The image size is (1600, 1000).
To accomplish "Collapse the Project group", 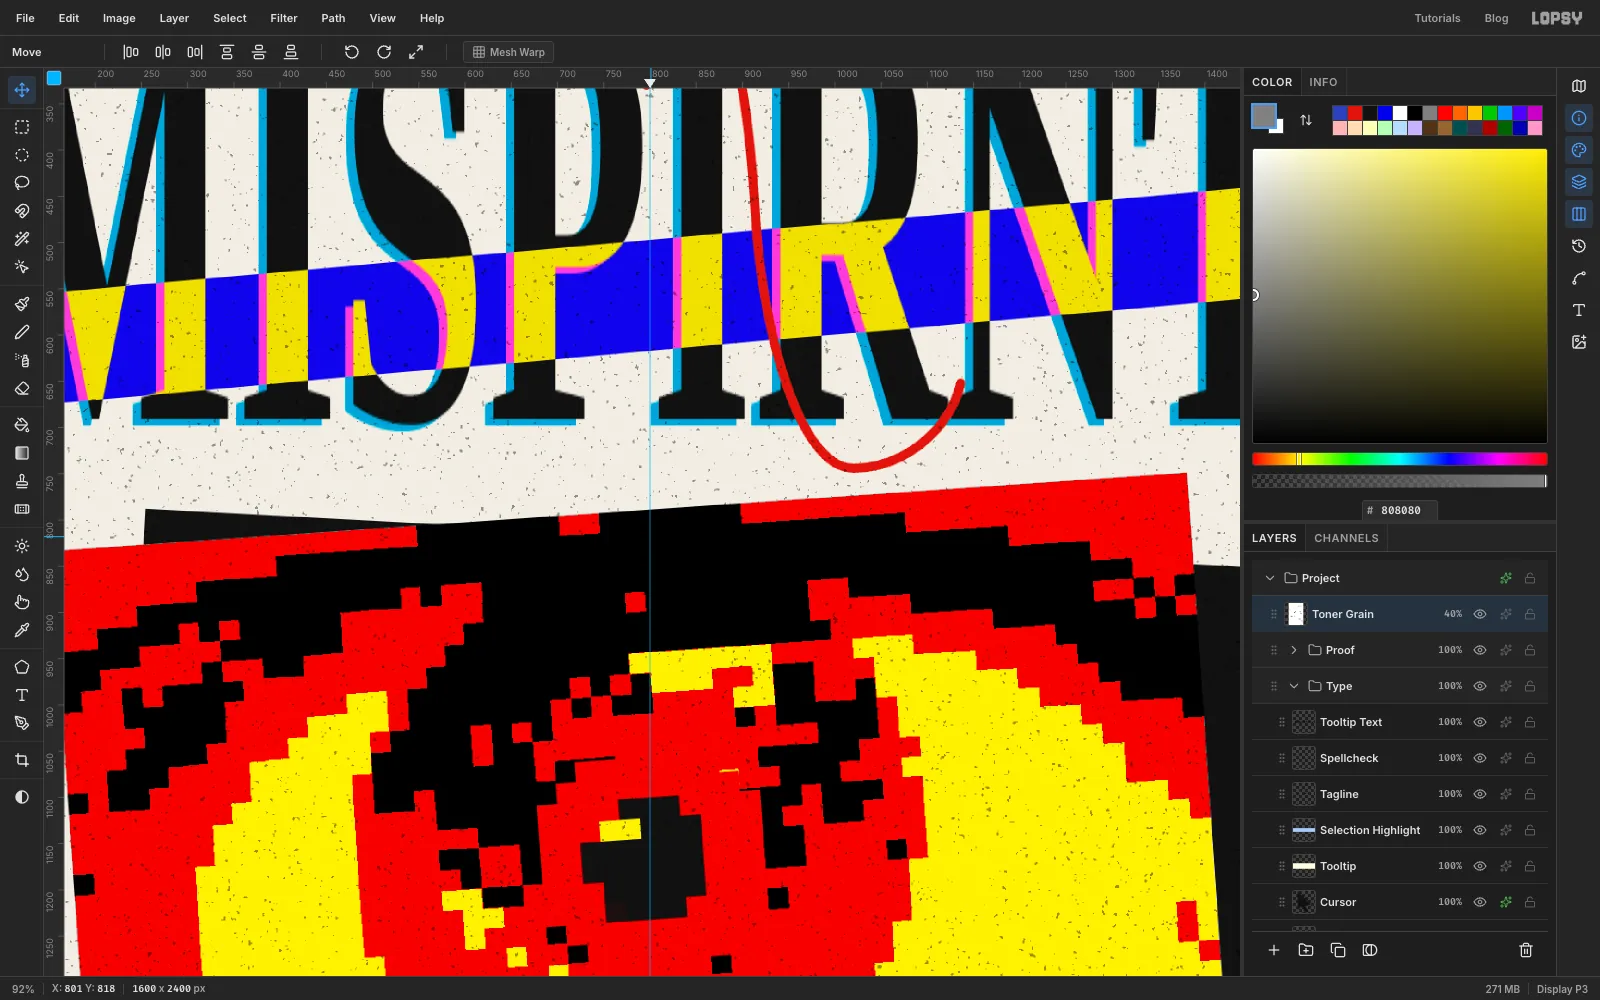I will coord(1270,578).
